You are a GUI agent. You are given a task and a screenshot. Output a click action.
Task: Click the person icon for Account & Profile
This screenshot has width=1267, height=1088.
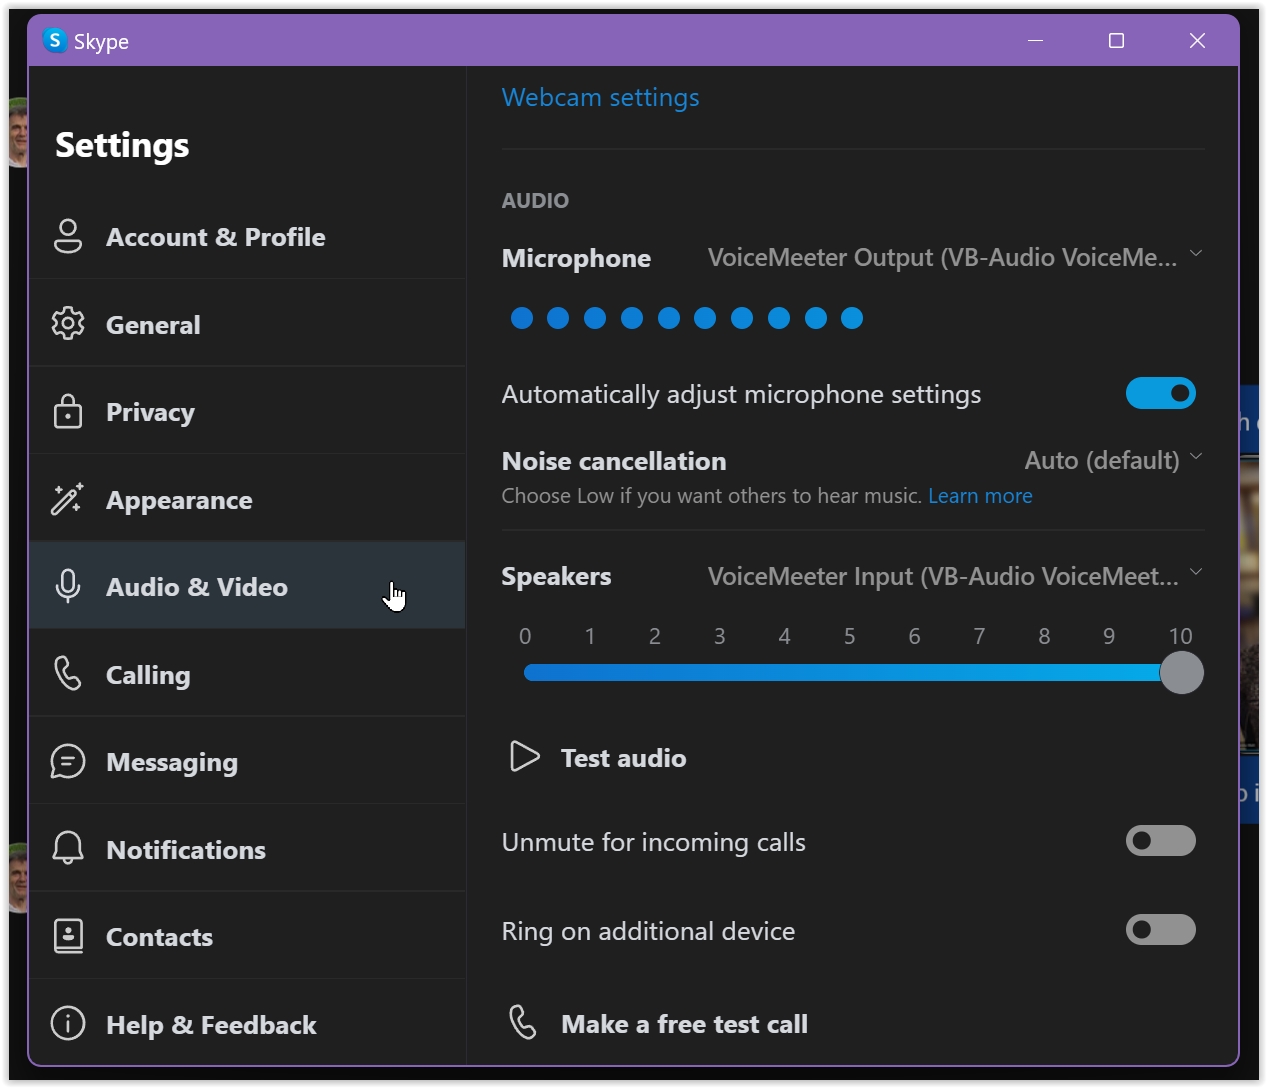tap(68, 237)
